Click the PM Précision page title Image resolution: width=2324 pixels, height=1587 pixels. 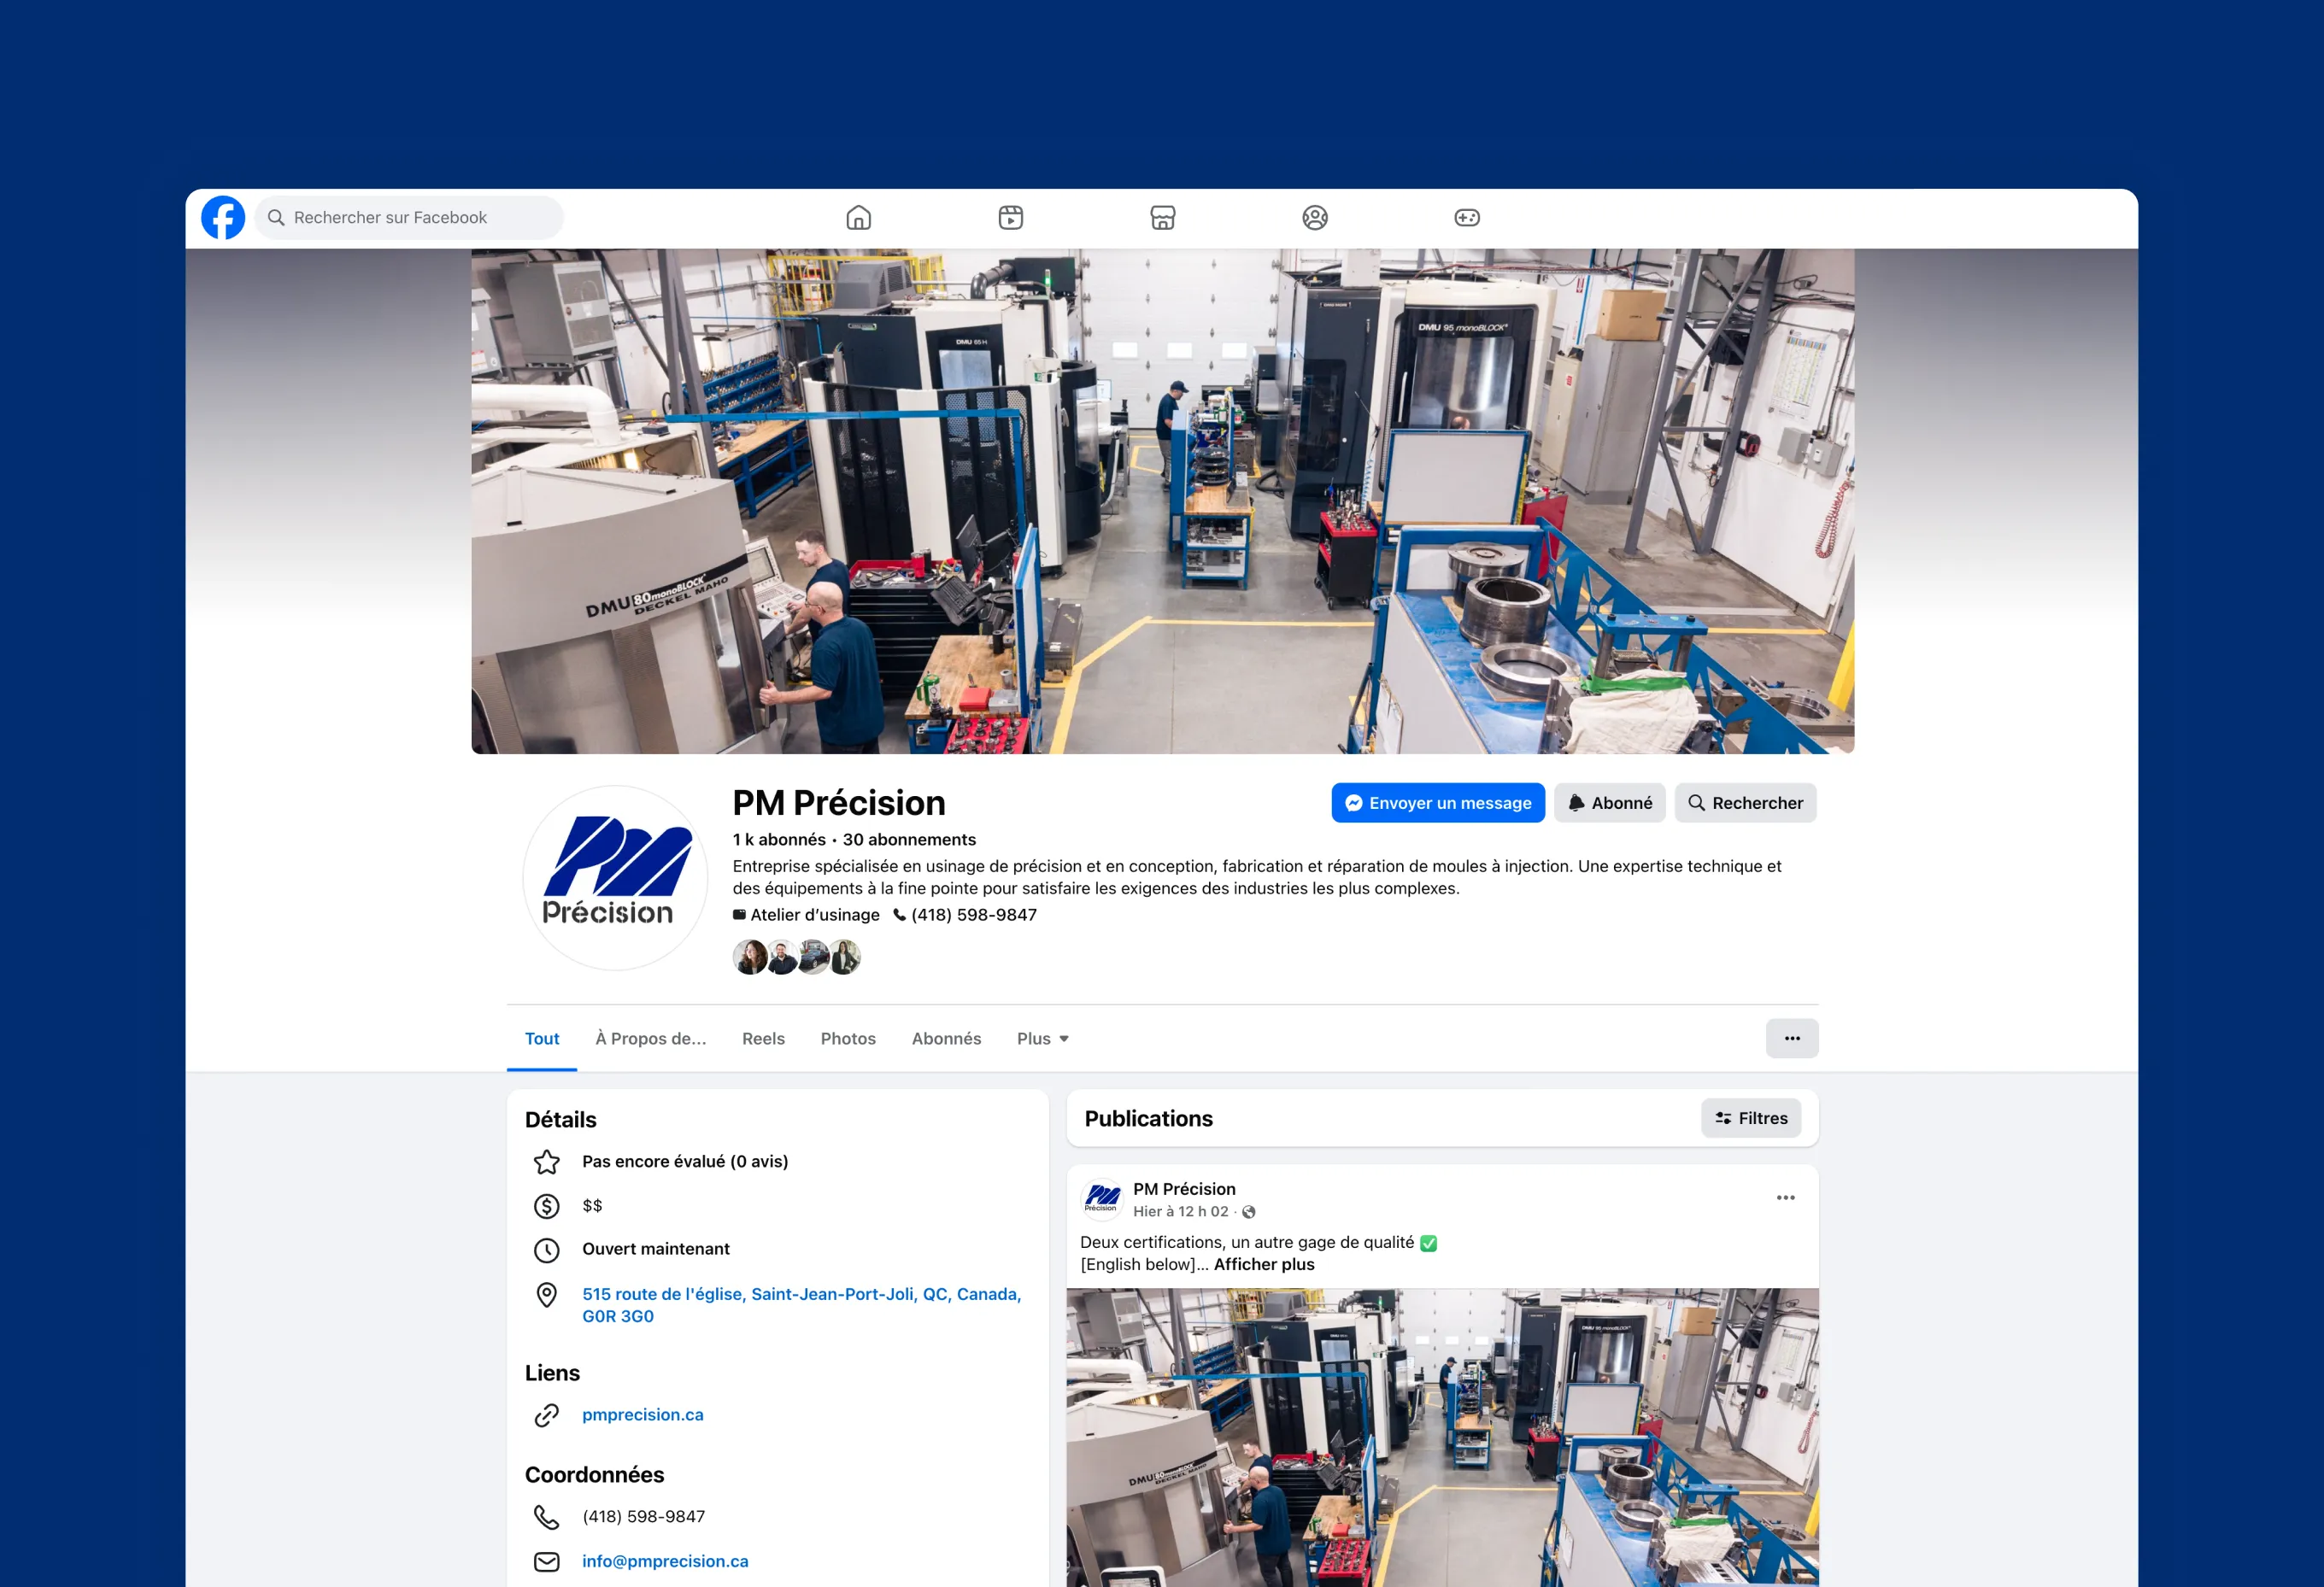coord(839,803)
